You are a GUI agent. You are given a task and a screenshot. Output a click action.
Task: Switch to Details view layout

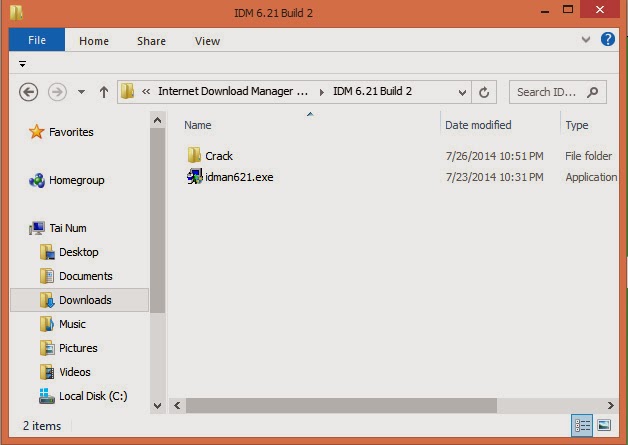point(582,425)
